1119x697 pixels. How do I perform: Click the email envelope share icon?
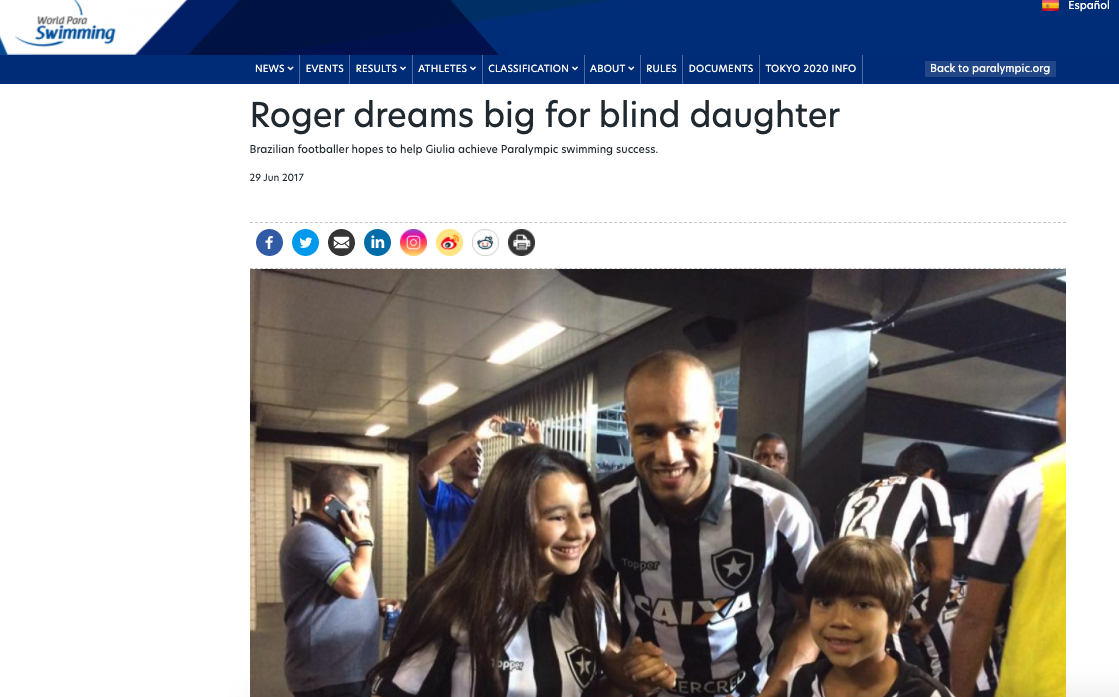pos(341,243)
